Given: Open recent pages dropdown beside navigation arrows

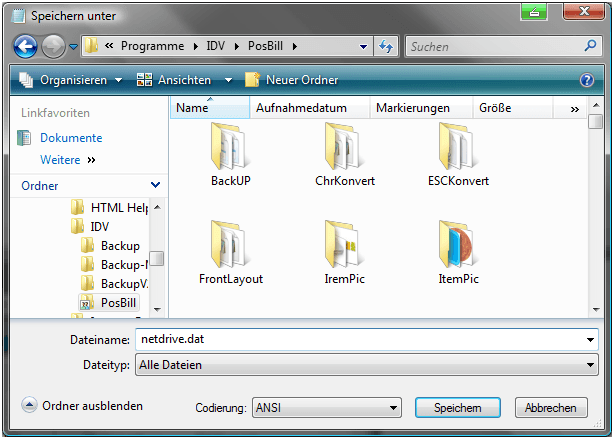Looking at the screenshot, I should pyautogui.click(x=73, y=47).
